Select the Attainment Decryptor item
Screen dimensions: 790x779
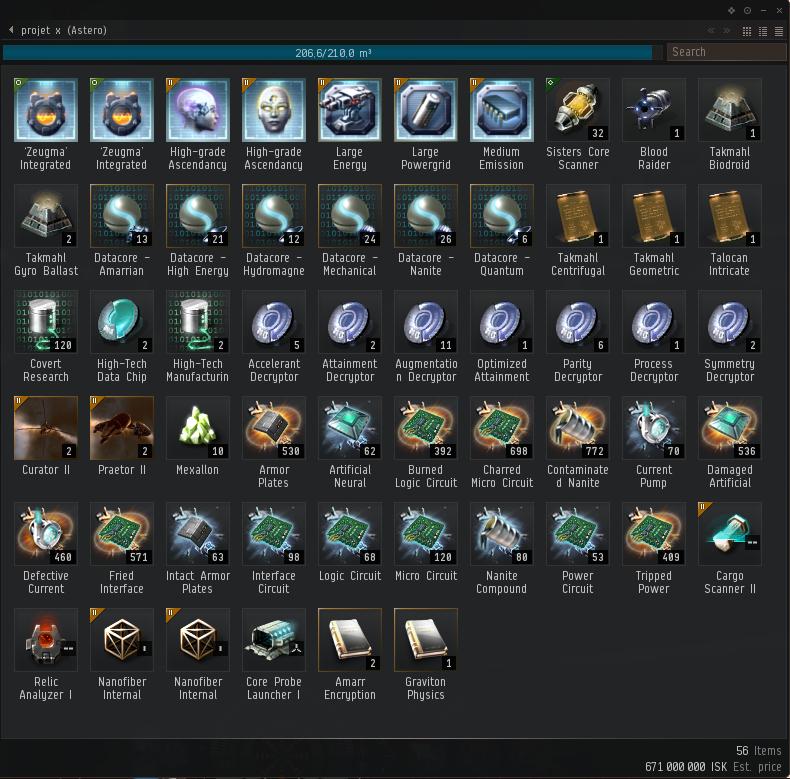pyautogui.click(x=350, y=321)
